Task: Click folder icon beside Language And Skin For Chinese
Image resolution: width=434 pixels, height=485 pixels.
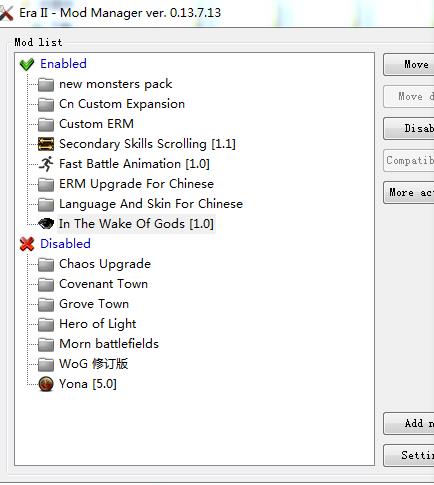Action: [46, 204]
